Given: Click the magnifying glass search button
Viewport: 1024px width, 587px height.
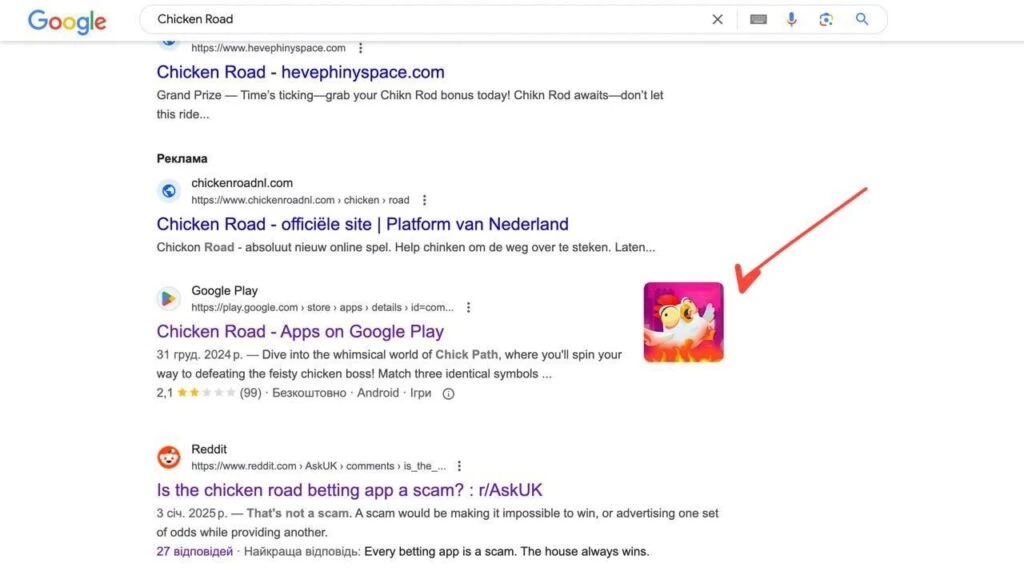Looking at the screenshot, I should (862, 19).
